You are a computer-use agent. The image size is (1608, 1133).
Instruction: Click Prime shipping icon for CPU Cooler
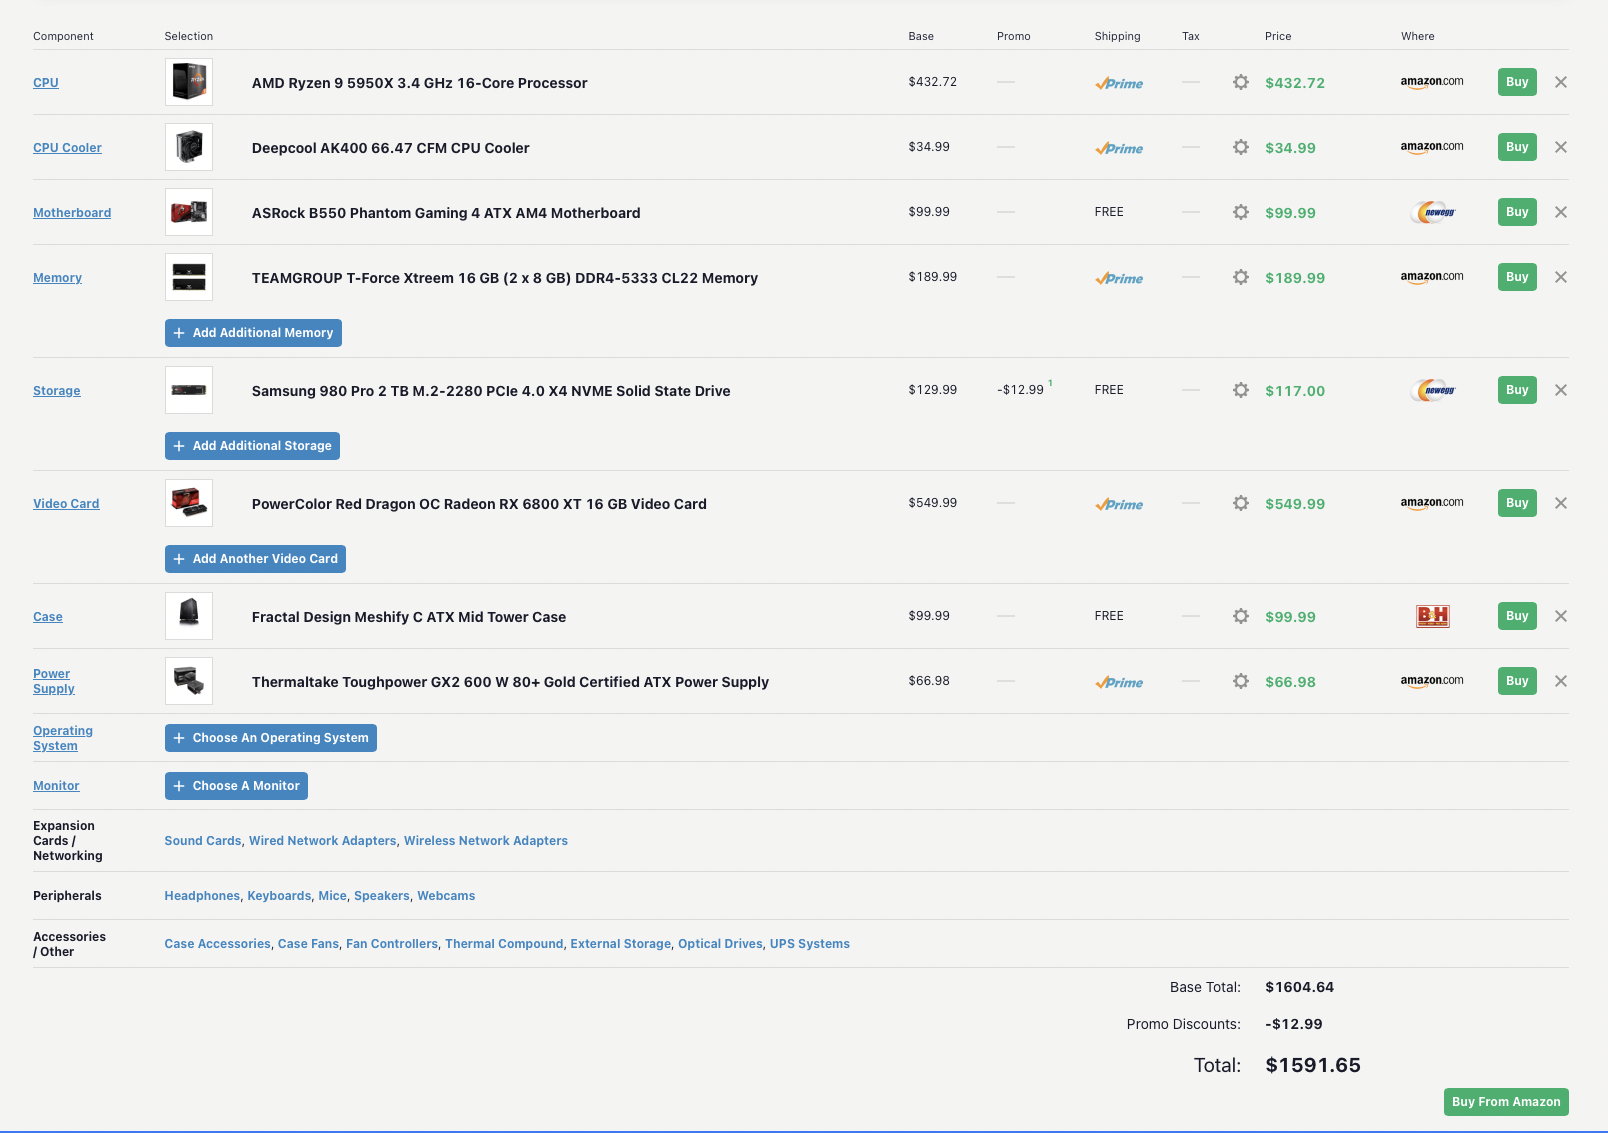[x=1119, y=148]
